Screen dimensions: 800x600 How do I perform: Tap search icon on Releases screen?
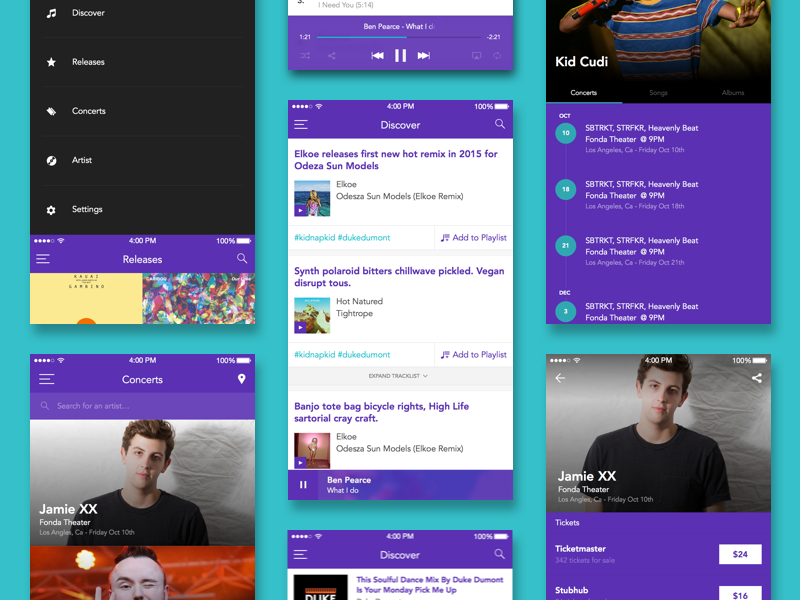tap(242, 259)
